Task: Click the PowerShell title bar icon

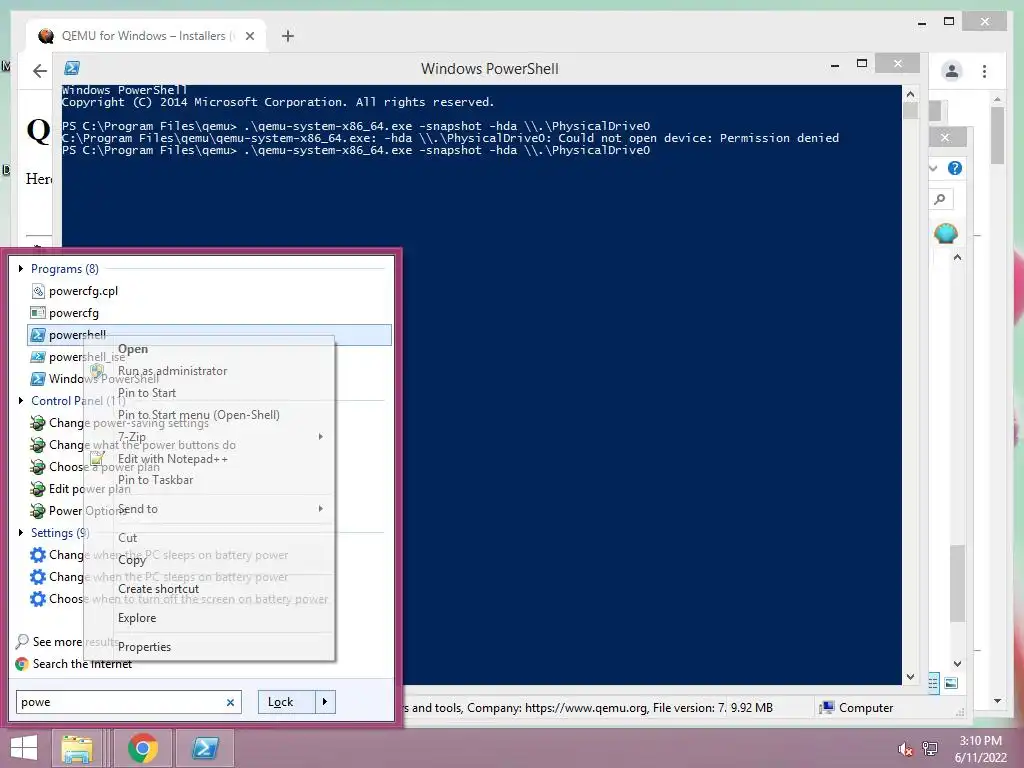Action: [x=72, y=68]
